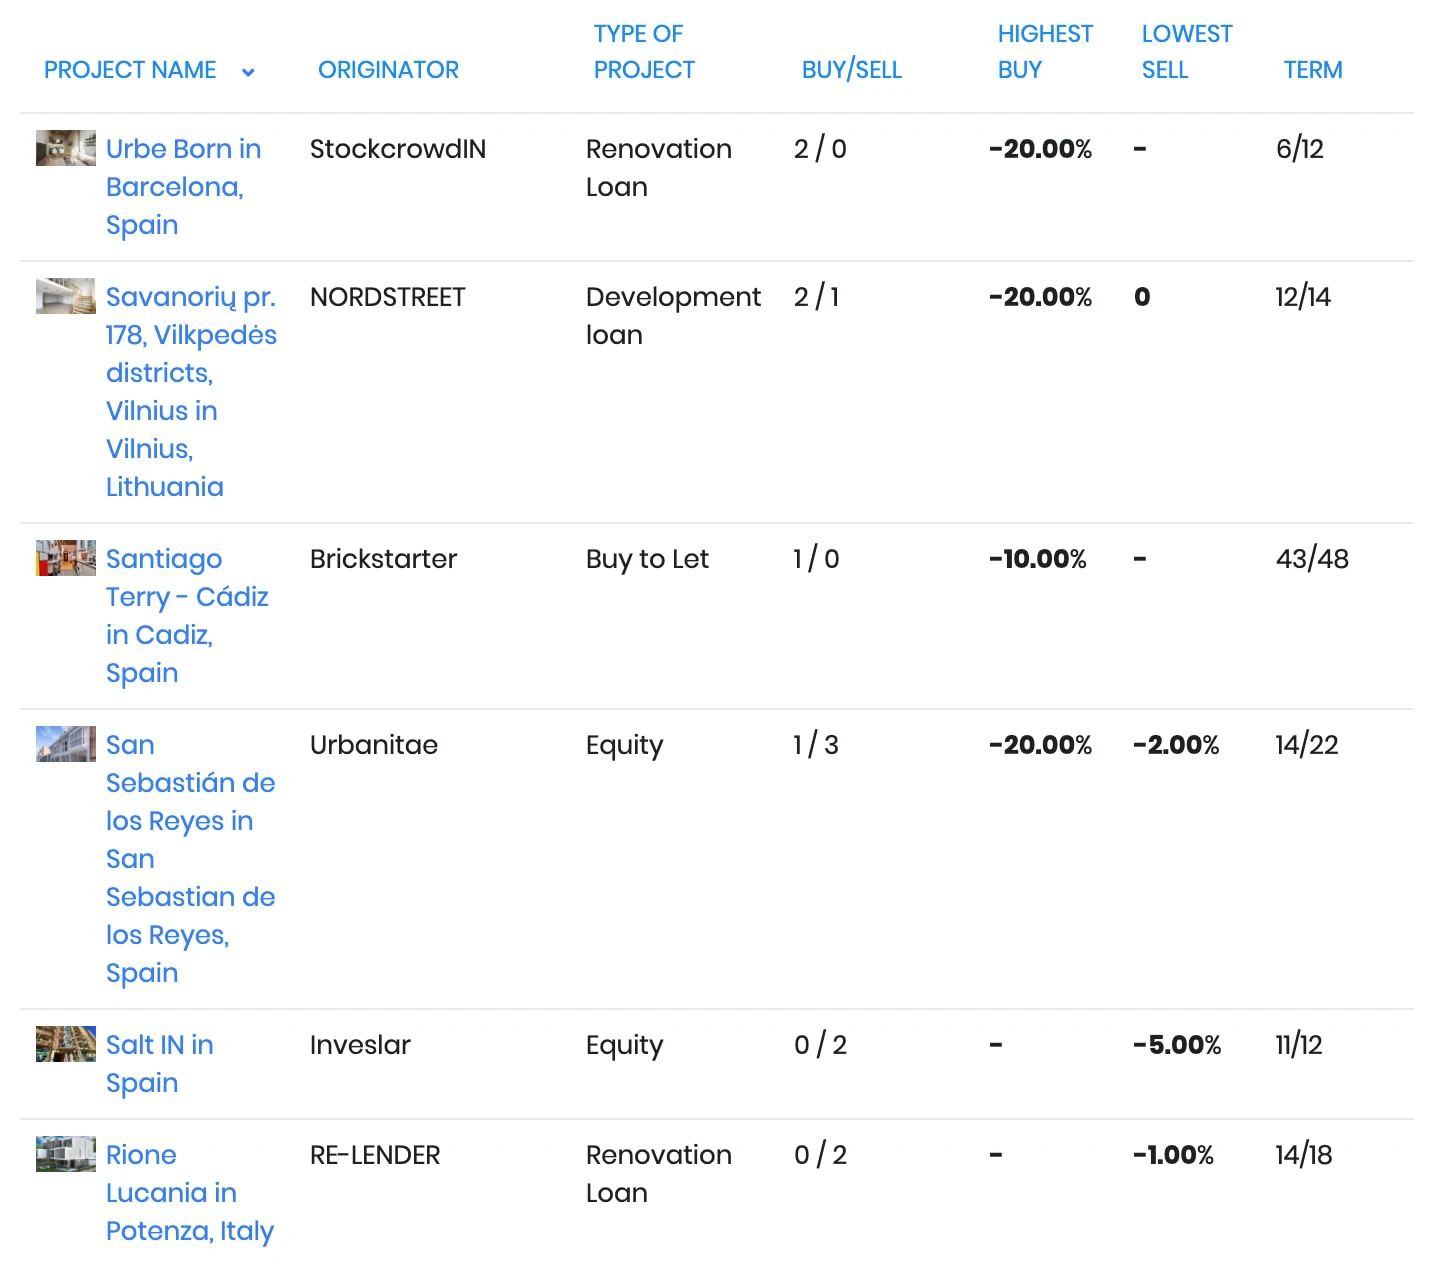Viewport: 1433px width, 1263px height.
Task: Click -20.00% highest buy in StockcrowdIN row
Action: coord(1040,149)
